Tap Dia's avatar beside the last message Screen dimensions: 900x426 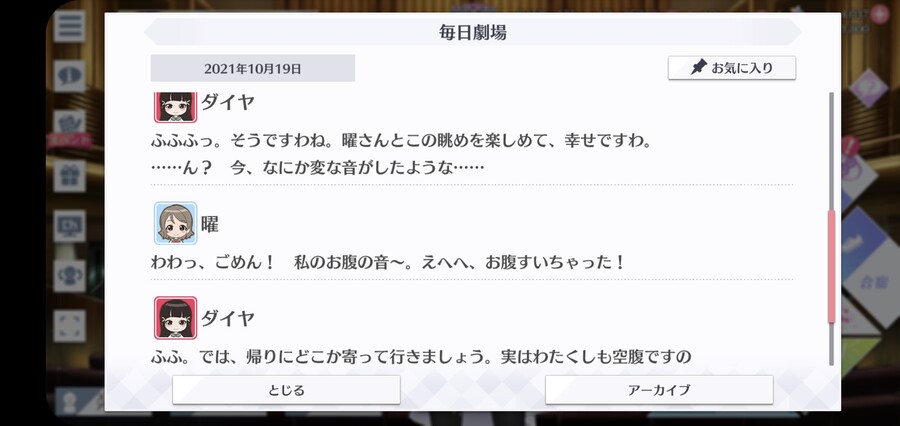click(176, 317)
